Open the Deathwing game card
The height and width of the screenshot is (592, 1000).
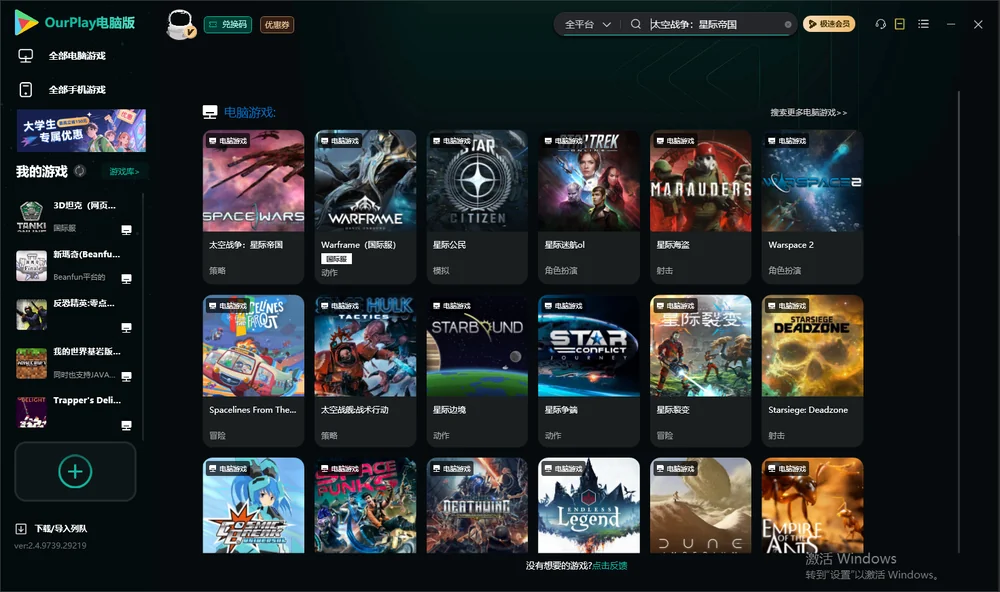pyautogui.click(x=477, y=505)
